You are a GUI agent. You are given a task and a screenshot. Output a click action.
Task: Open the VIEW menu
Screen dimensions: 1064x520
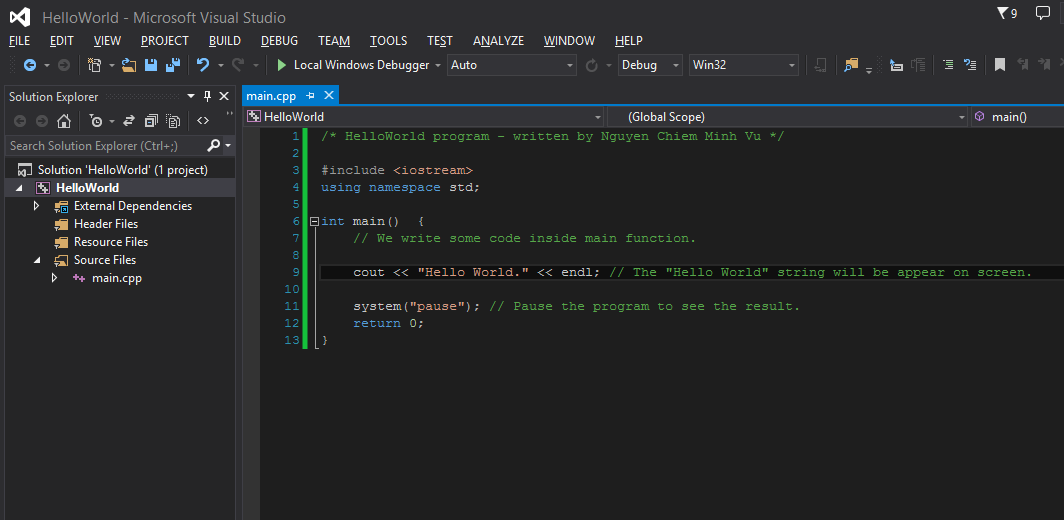coord(107,41)
